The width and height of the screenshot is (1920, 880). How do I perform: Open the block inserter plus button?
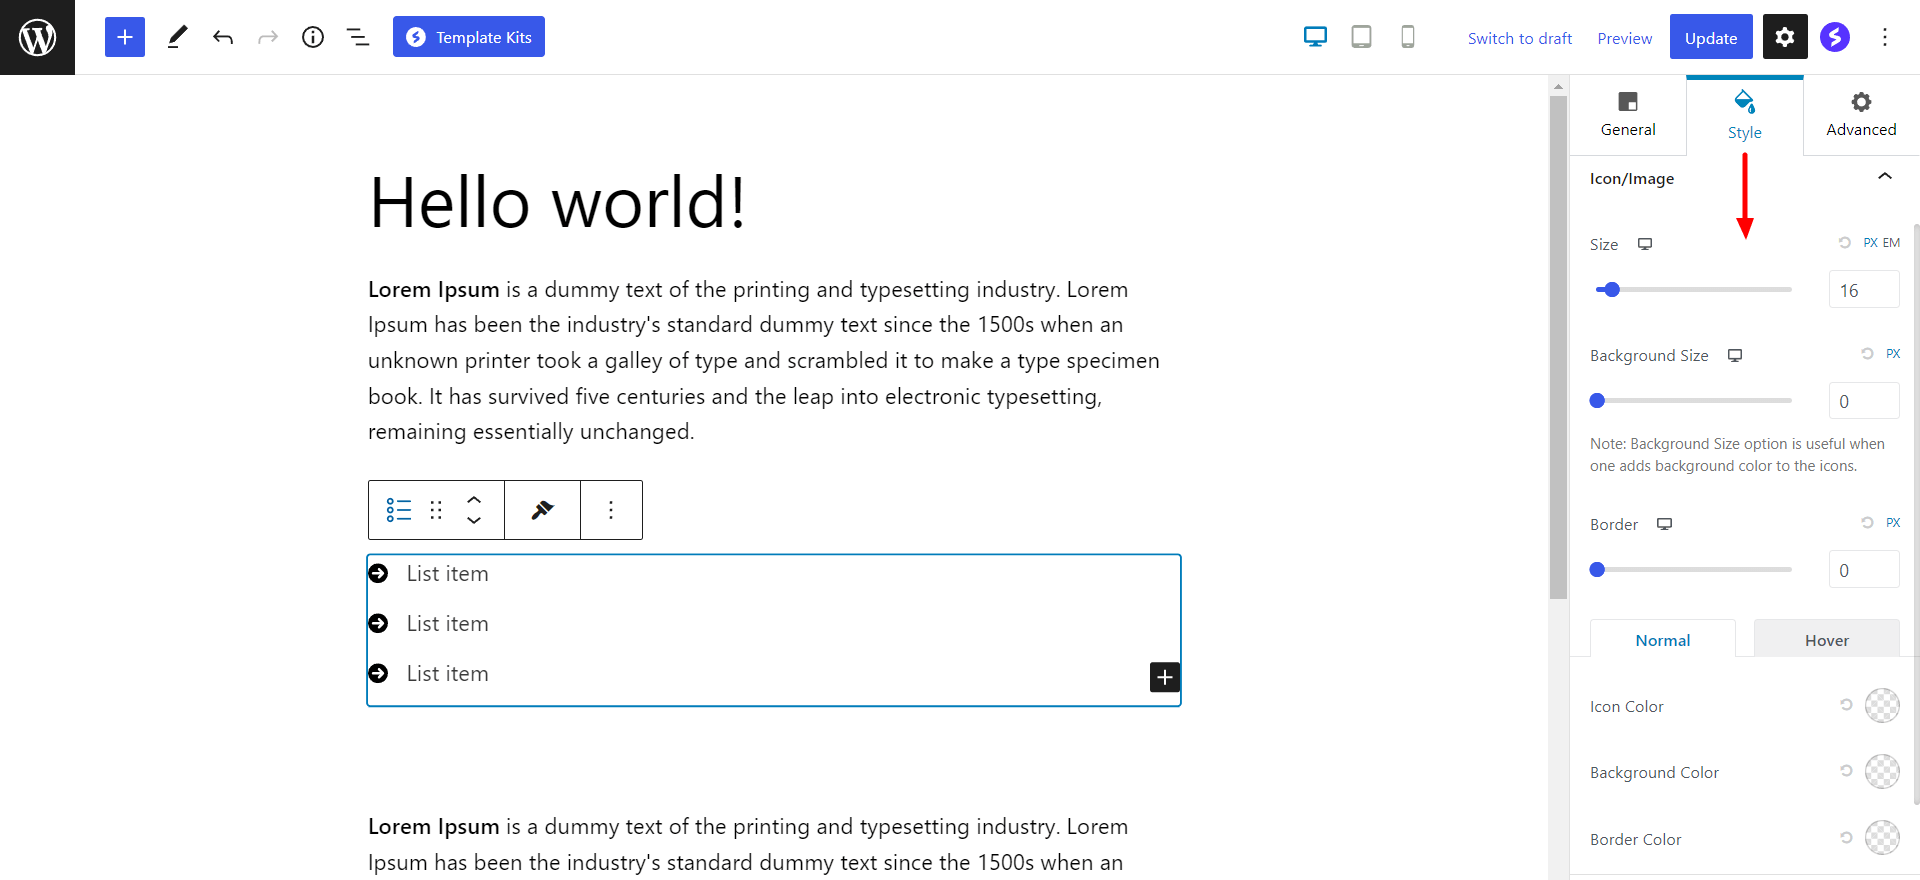(x=125, y=37)
